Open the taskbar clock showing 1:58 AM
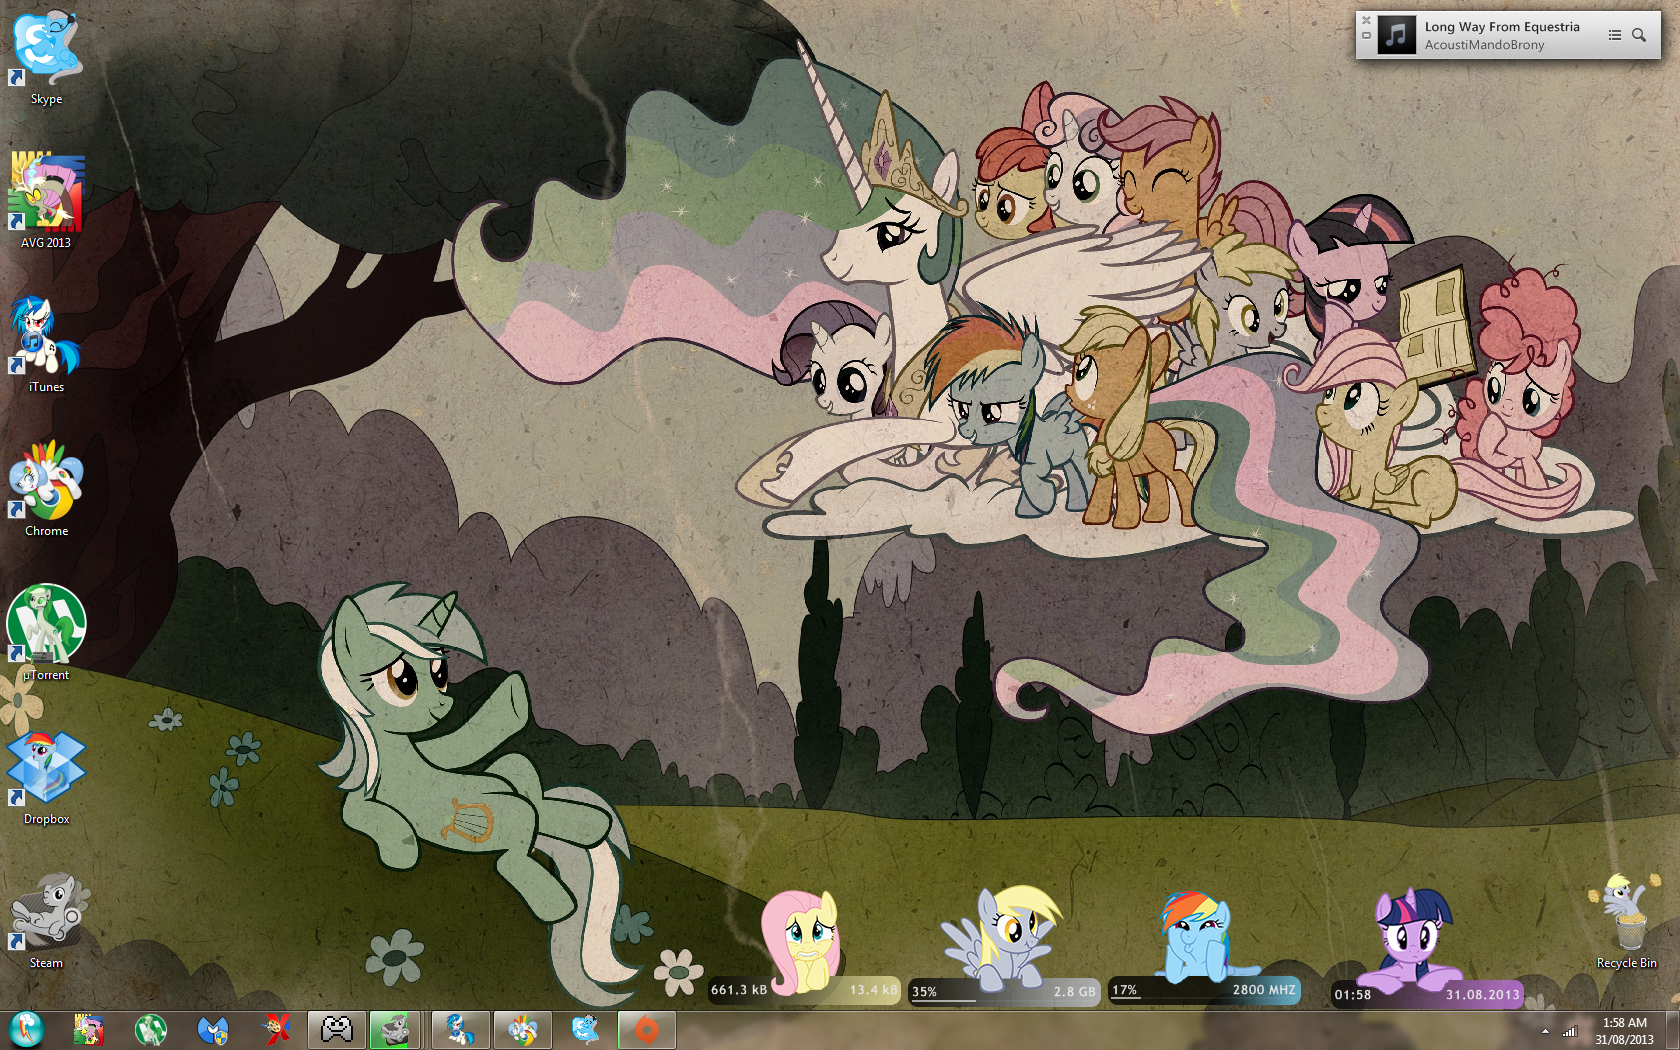 [1624, 1031]
